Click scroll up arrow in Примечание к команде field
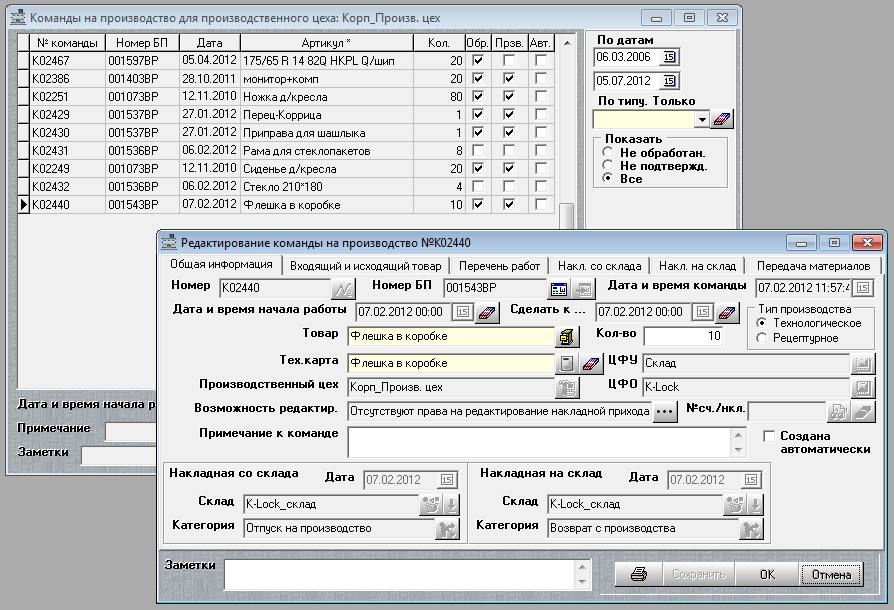This screenshot has width=894, height=610. 738,436
